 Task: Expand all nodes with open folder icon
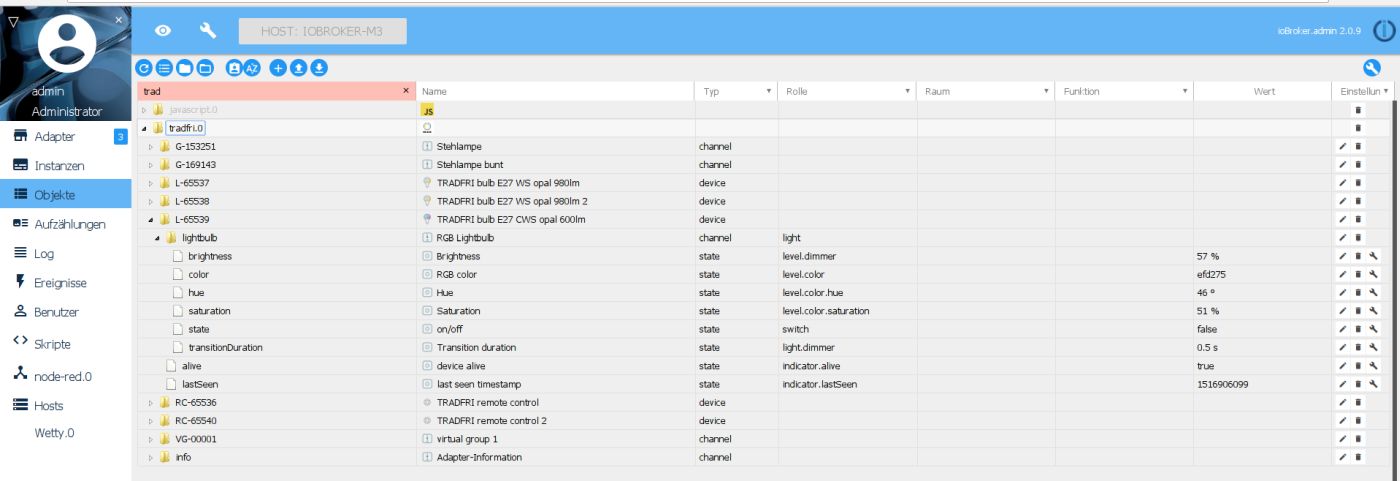(x=204, y=68)
